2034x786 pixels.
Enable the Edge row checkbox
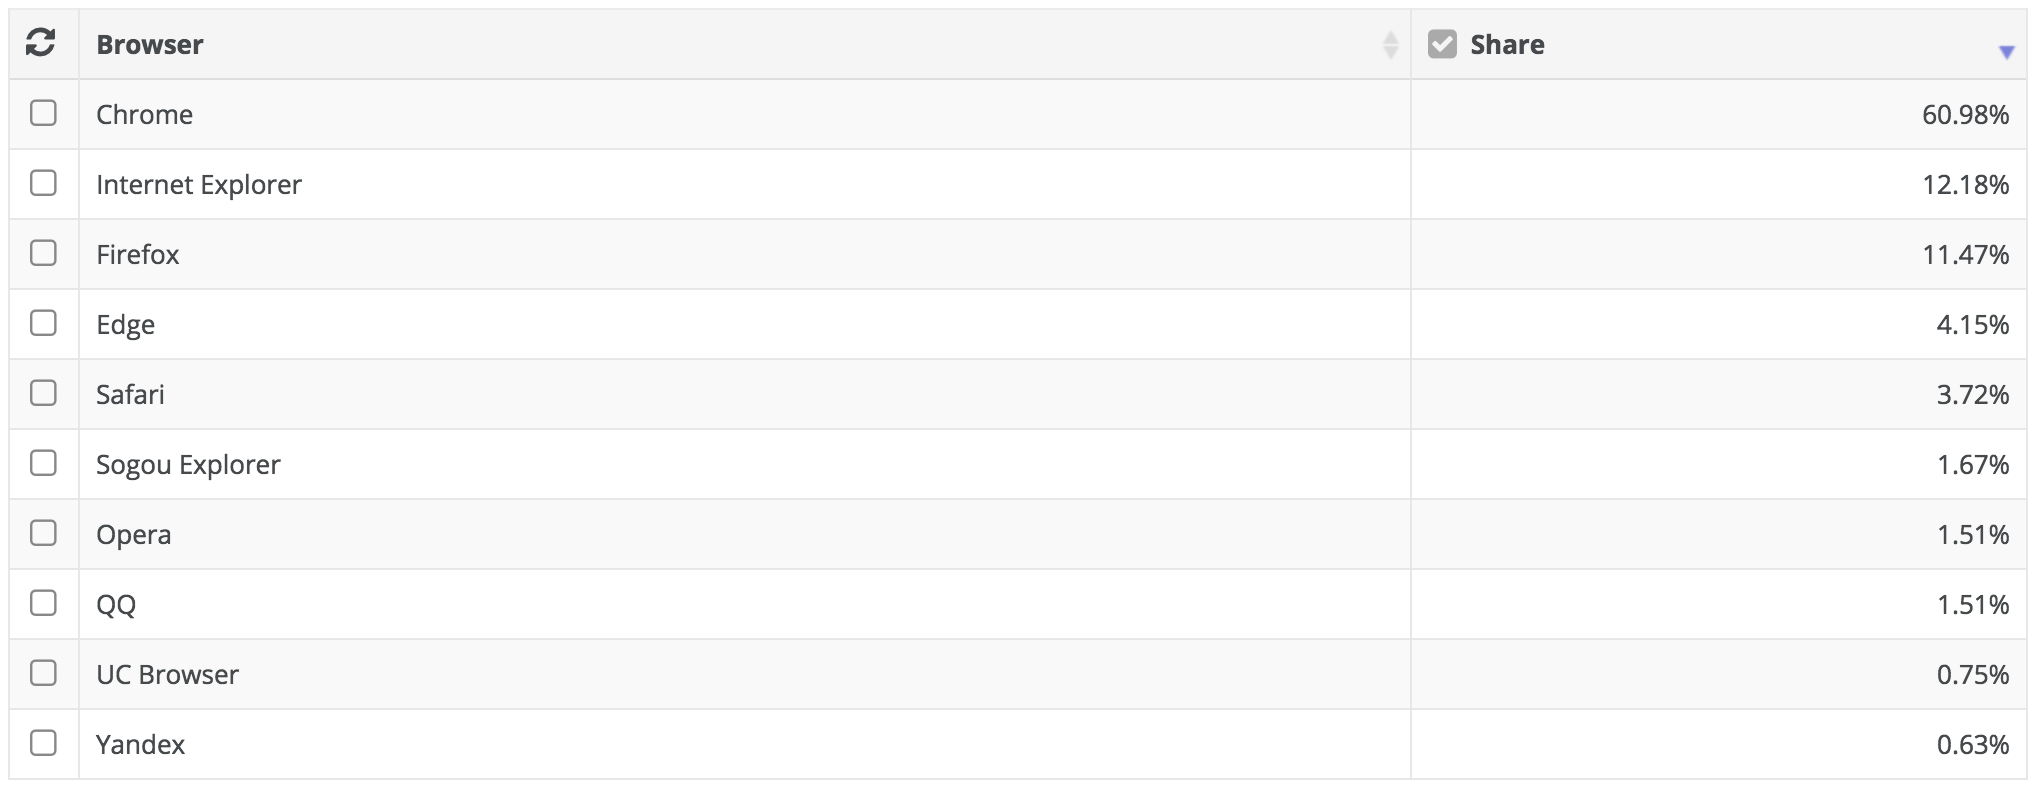43,323
